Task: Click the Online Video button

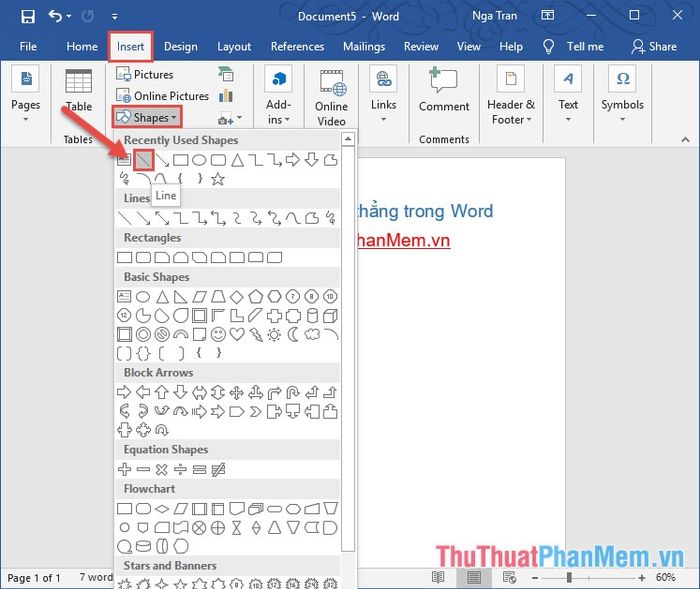Action: tap(331, 97)
